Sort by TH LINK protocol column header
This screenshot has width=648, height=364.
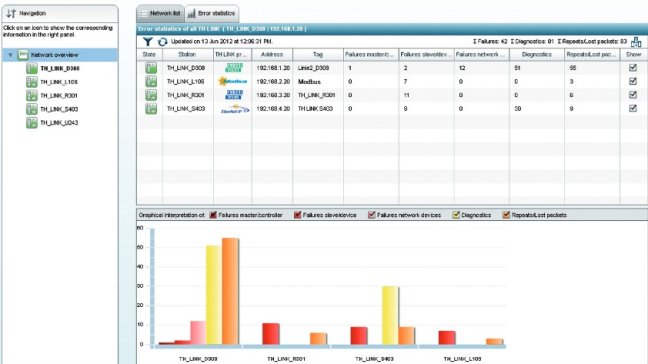(232, 55)
